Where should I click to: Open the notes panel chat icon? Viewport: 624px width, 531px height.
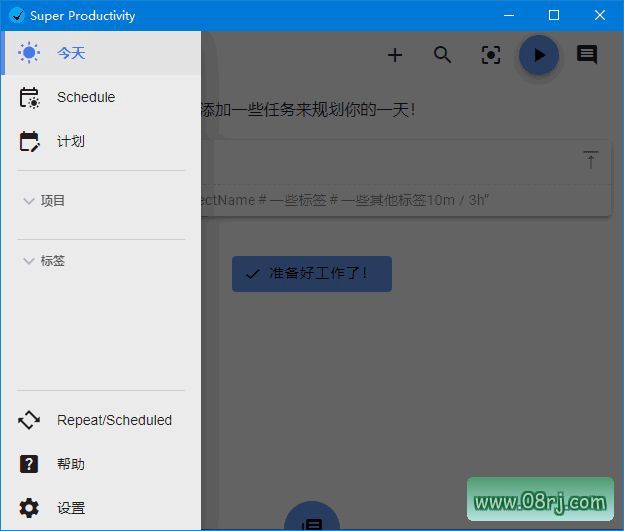[x=587, y=55]
